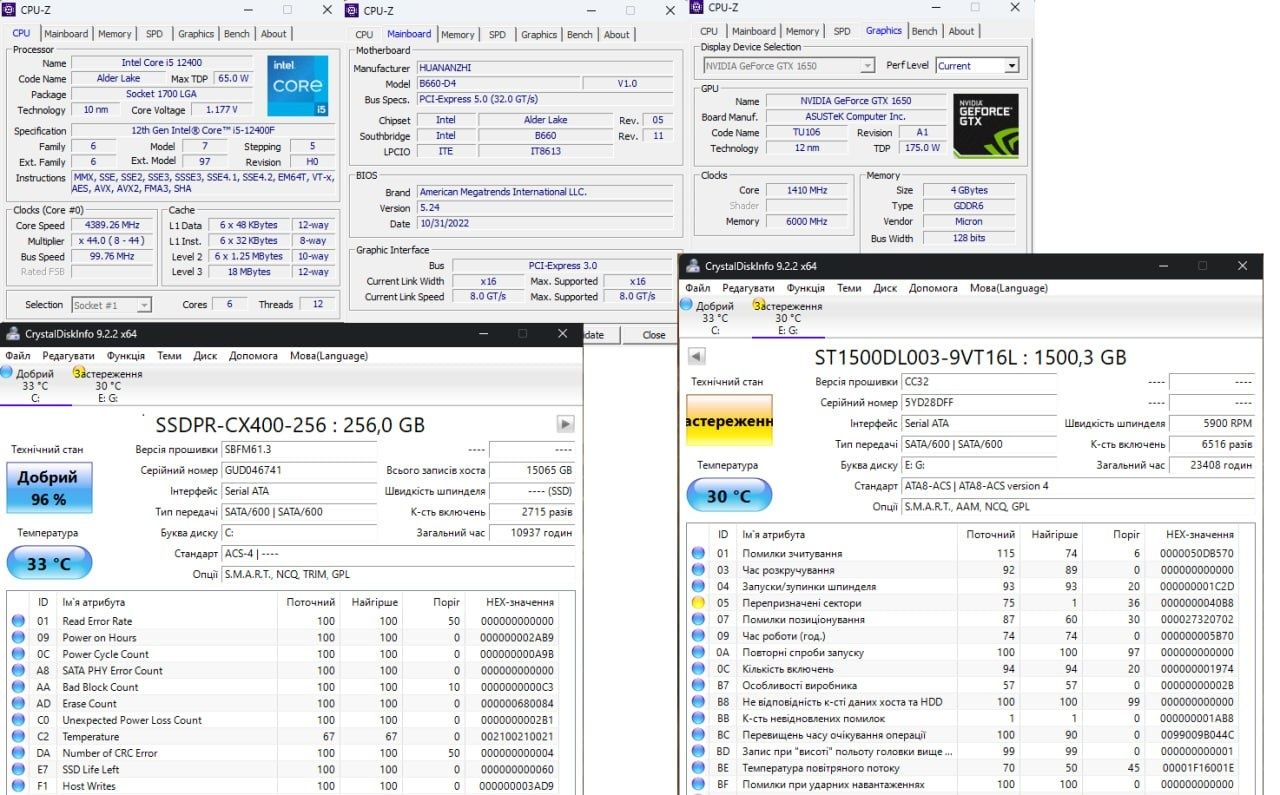The width and height of the screenshot is (1280, 795).
Task: Click the yellow status dot for Перепризначені сектори
Action: (698, 603)
